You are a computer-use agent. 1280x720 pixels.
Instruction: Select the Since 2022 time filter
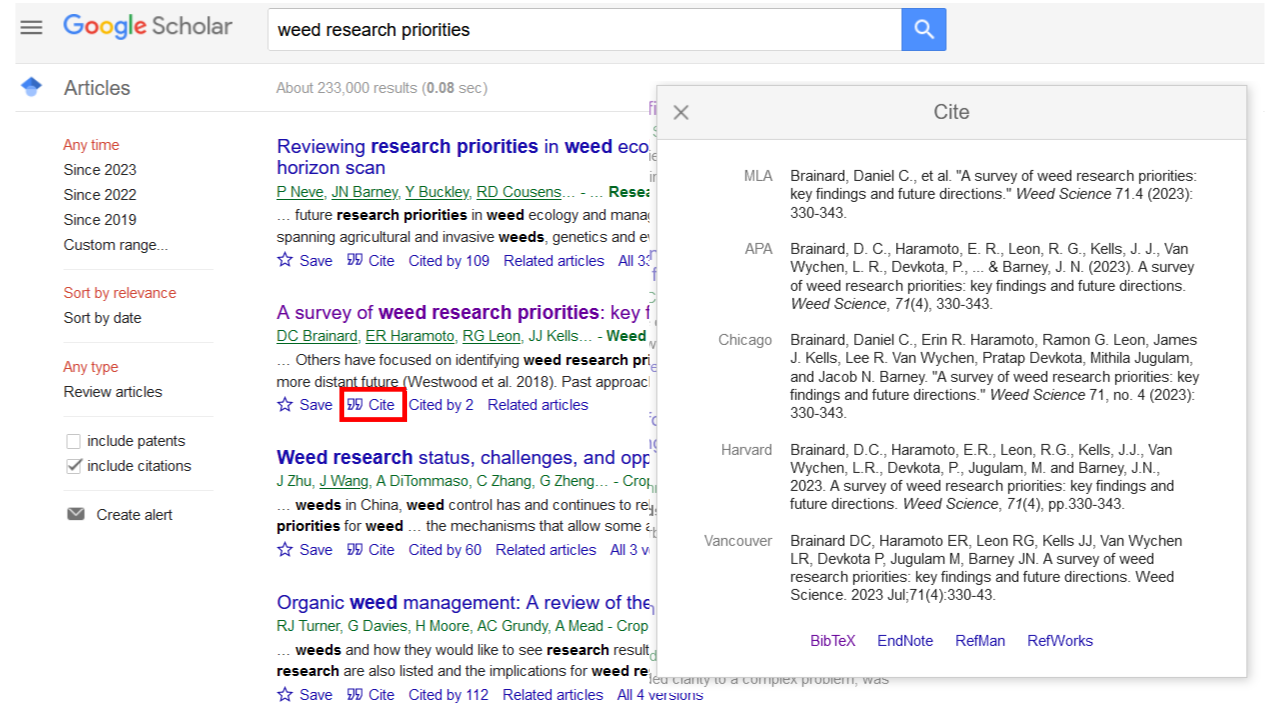point(100,195)
